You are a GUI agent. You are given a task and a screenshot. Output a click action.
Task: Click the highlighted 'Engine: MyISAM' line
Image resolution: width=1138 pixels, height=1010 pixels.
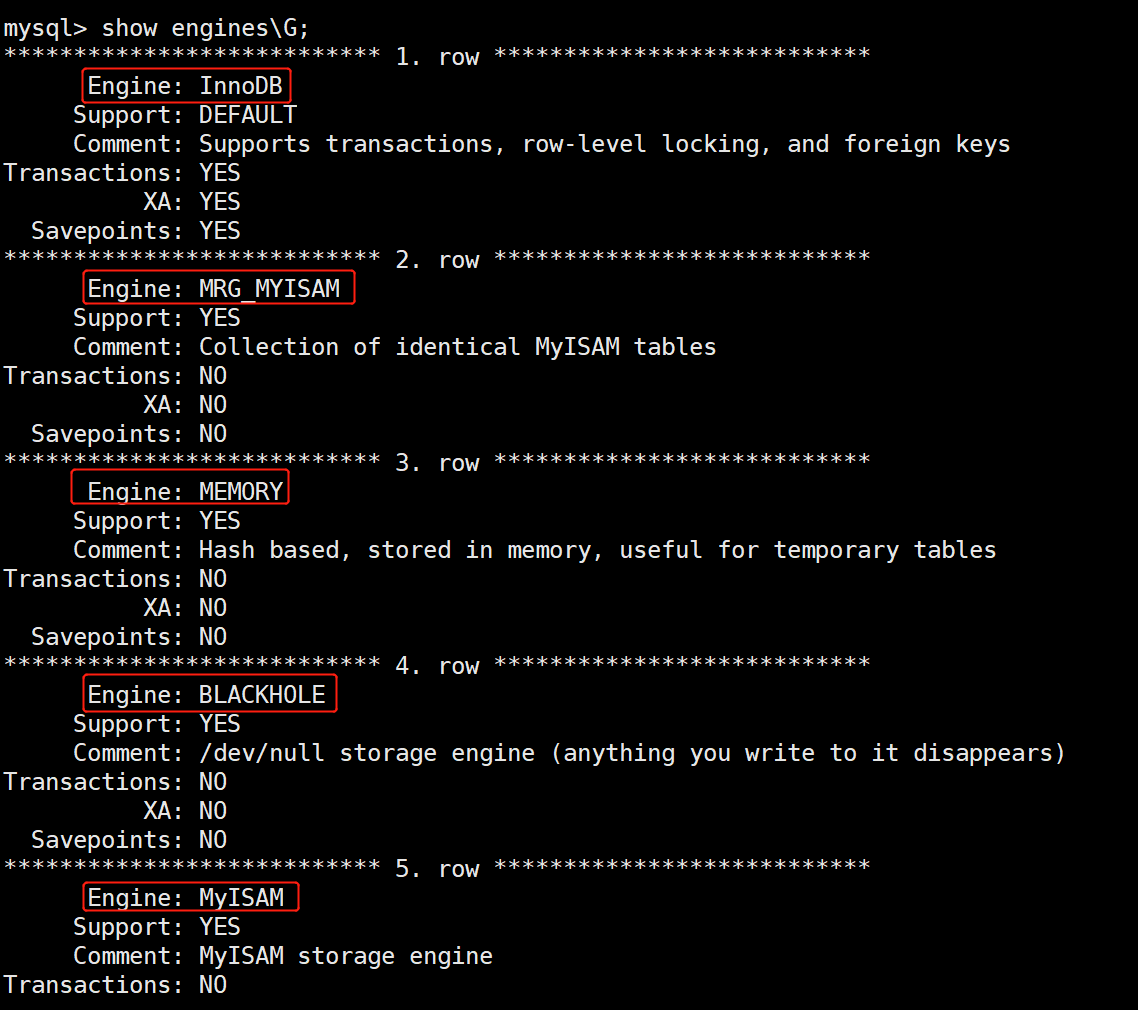click(186, 897)
